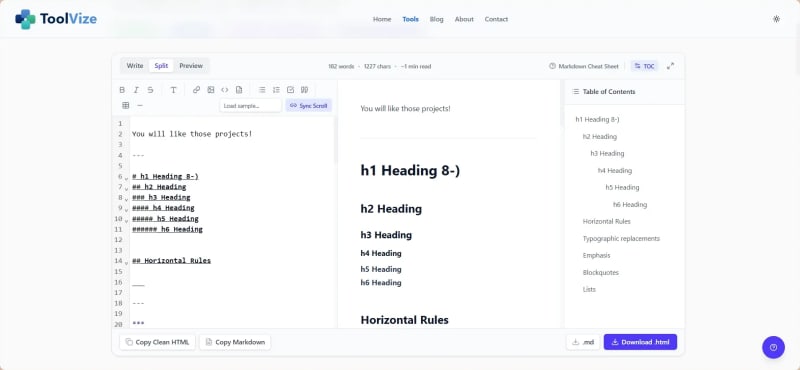Open the About page link

(464, 19)
